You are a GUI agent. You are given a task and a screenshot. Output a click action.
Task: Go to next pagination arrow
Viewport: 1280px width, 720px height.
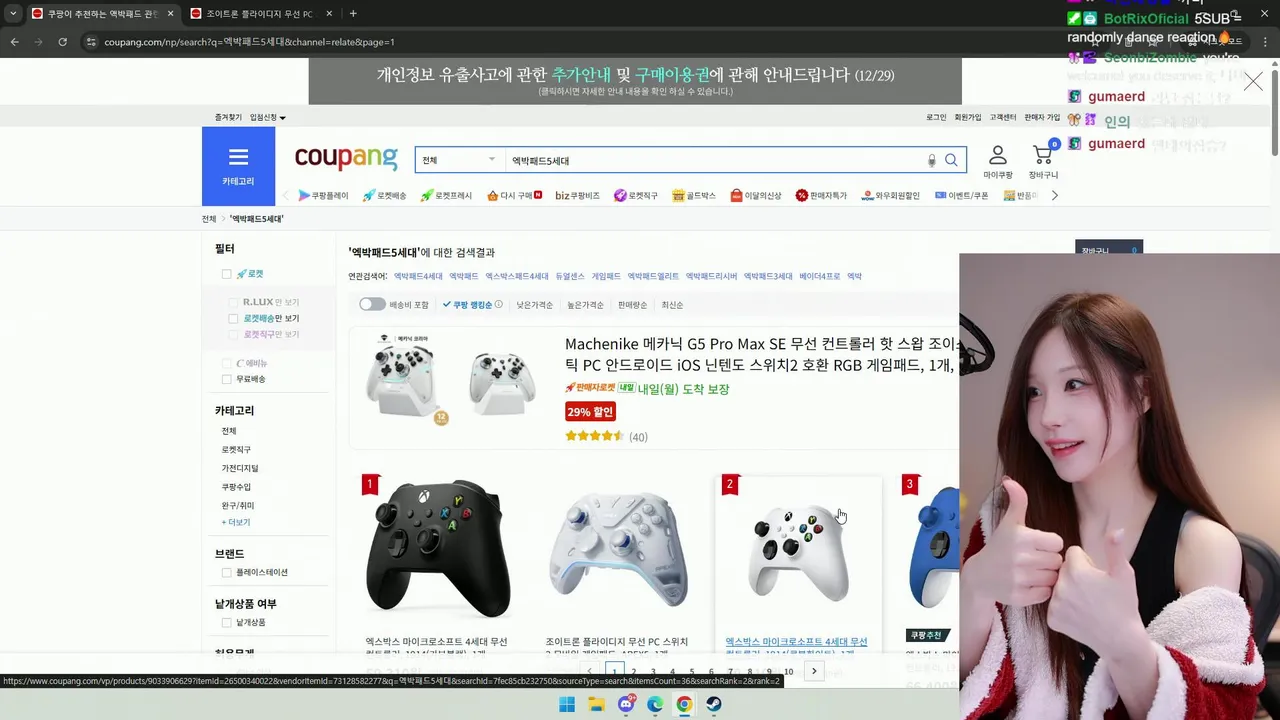[x=814, y=671]
